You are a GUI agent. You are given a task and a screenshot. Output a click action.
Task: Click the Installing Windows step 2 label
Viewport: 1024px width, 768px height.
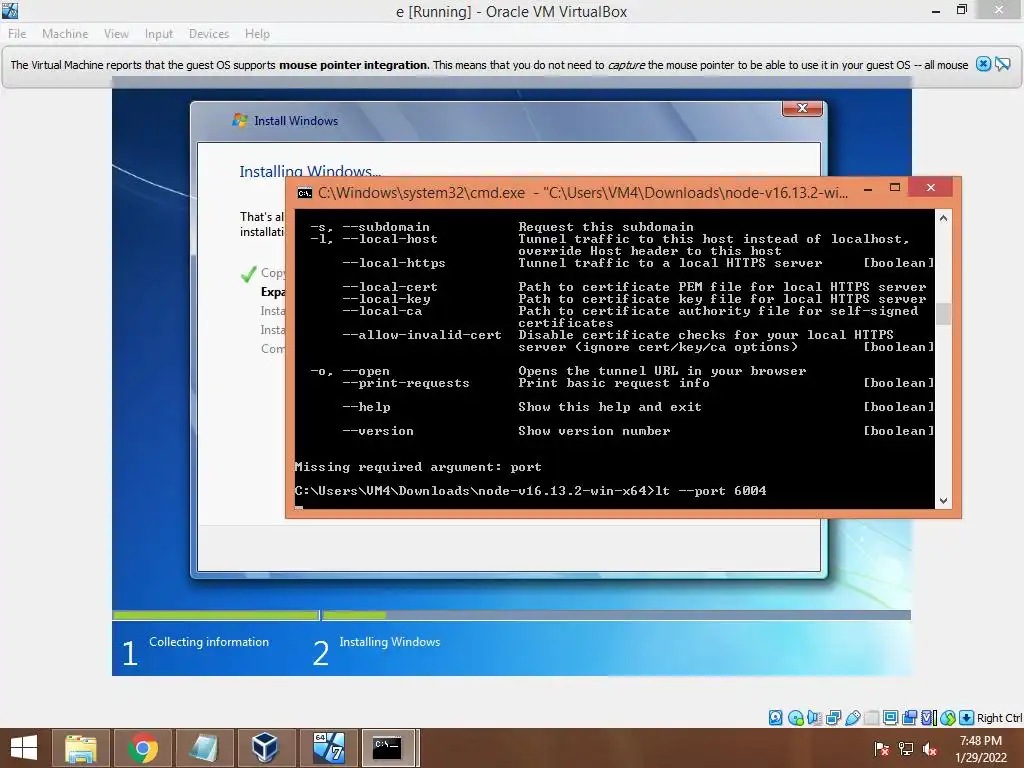pos(389,642)
